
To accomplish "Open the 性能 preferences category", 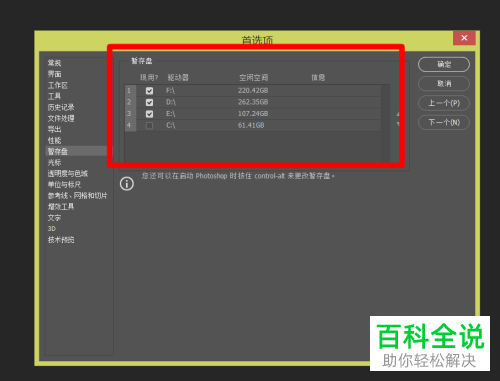I will click(54, 140).
